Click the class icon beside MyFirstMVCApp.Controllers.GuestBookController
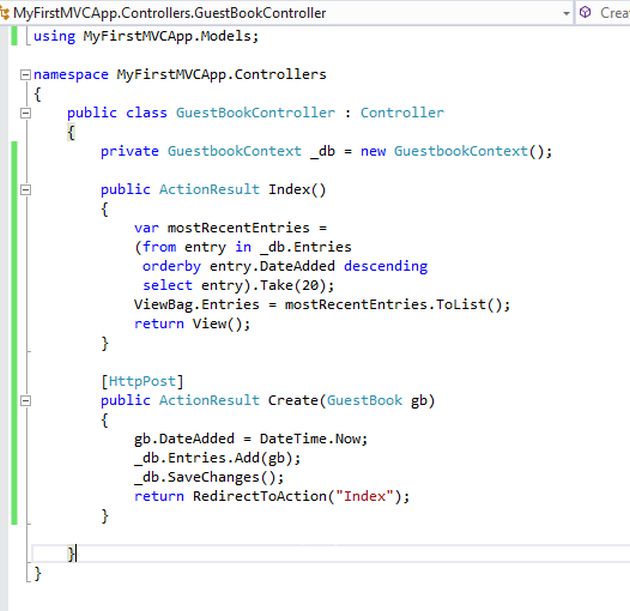Image resolution: width=630 pixels, height=611 pixels. tap(4, 13)
